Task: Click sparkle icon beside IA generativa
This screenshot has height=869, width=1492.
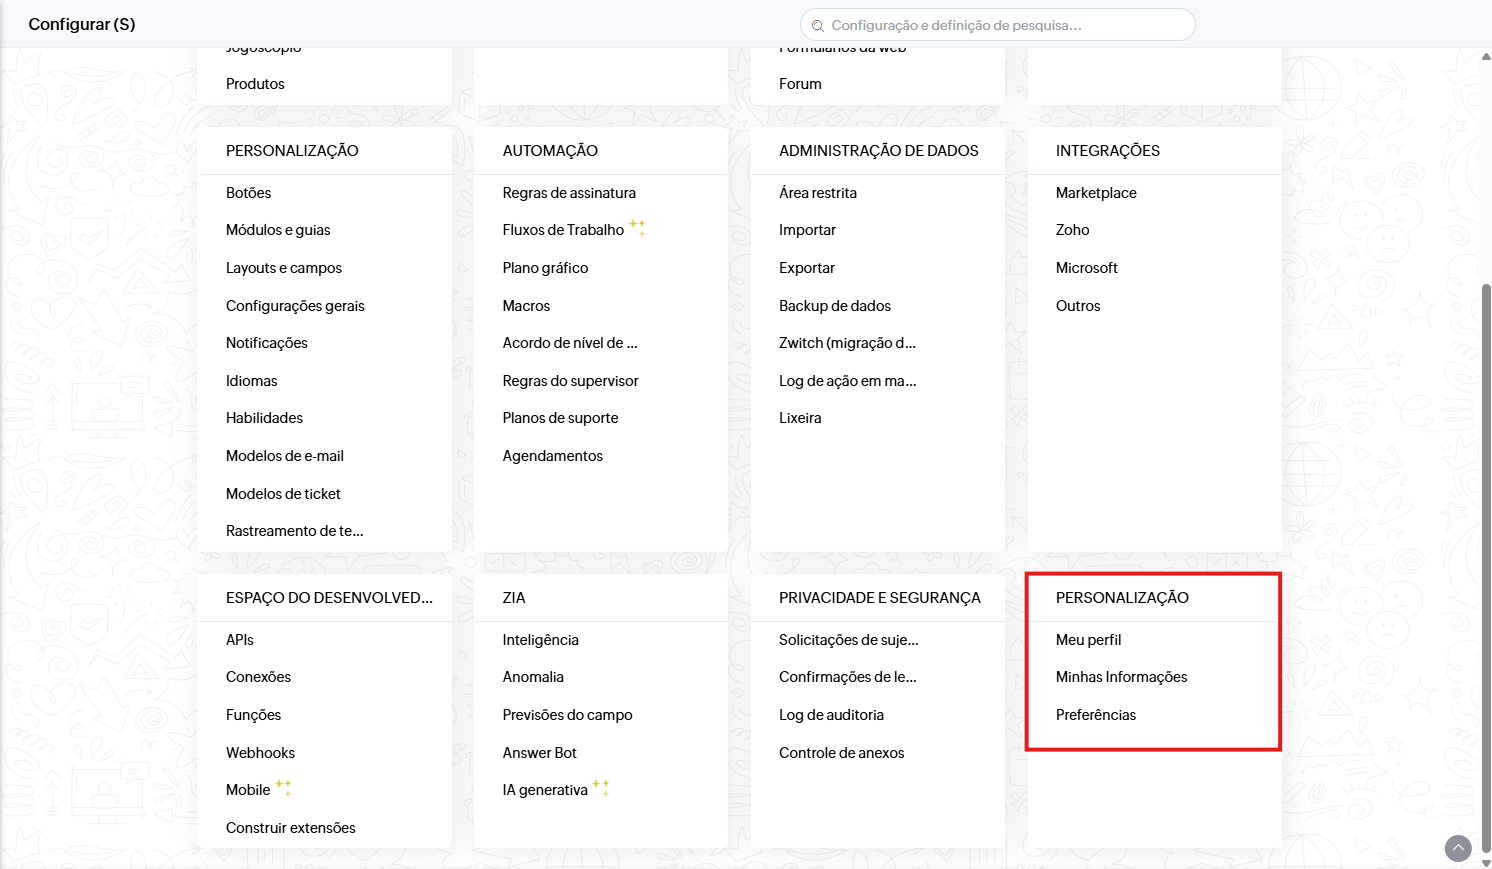Action: [601, 788]
